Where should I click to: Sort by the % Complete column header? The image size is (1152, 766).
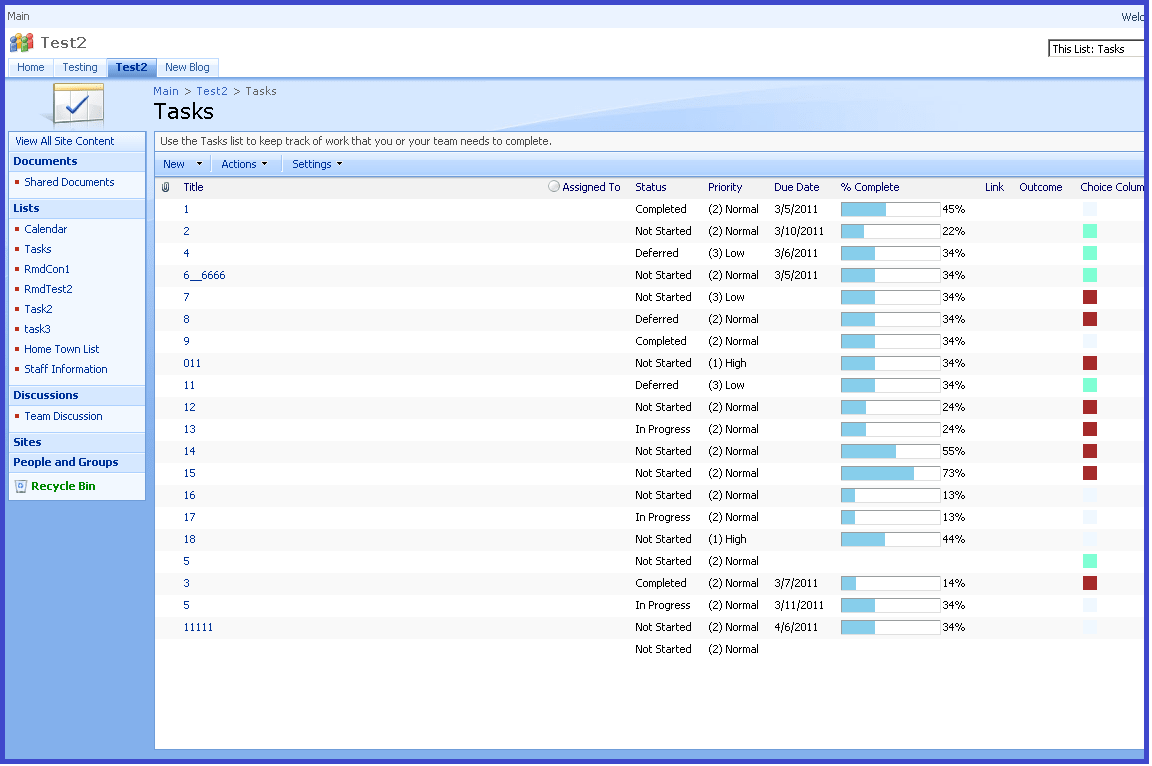click(870, 187)
